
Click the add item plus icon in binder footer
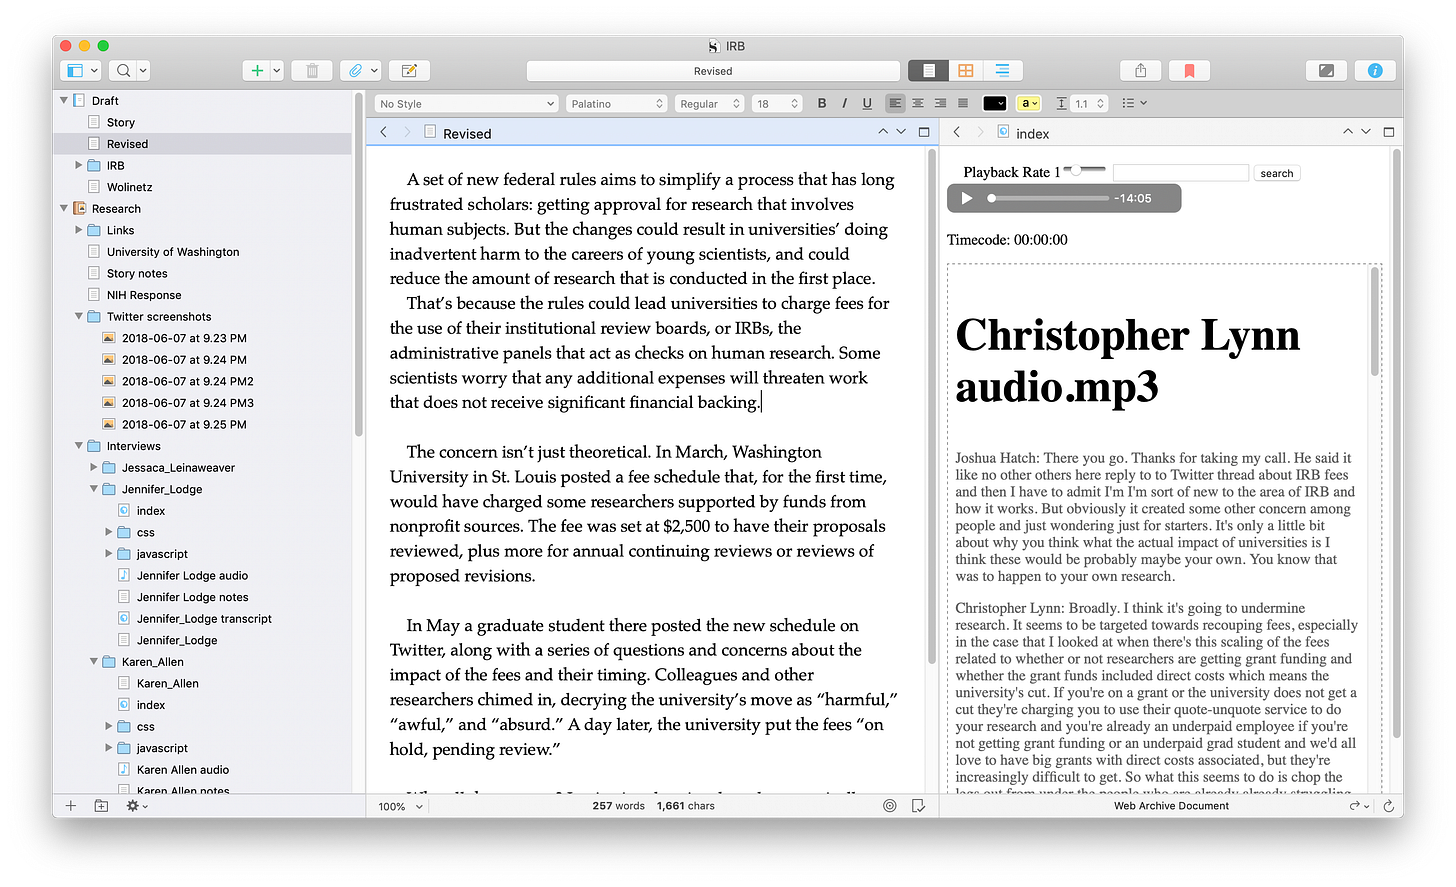(71, 806)
